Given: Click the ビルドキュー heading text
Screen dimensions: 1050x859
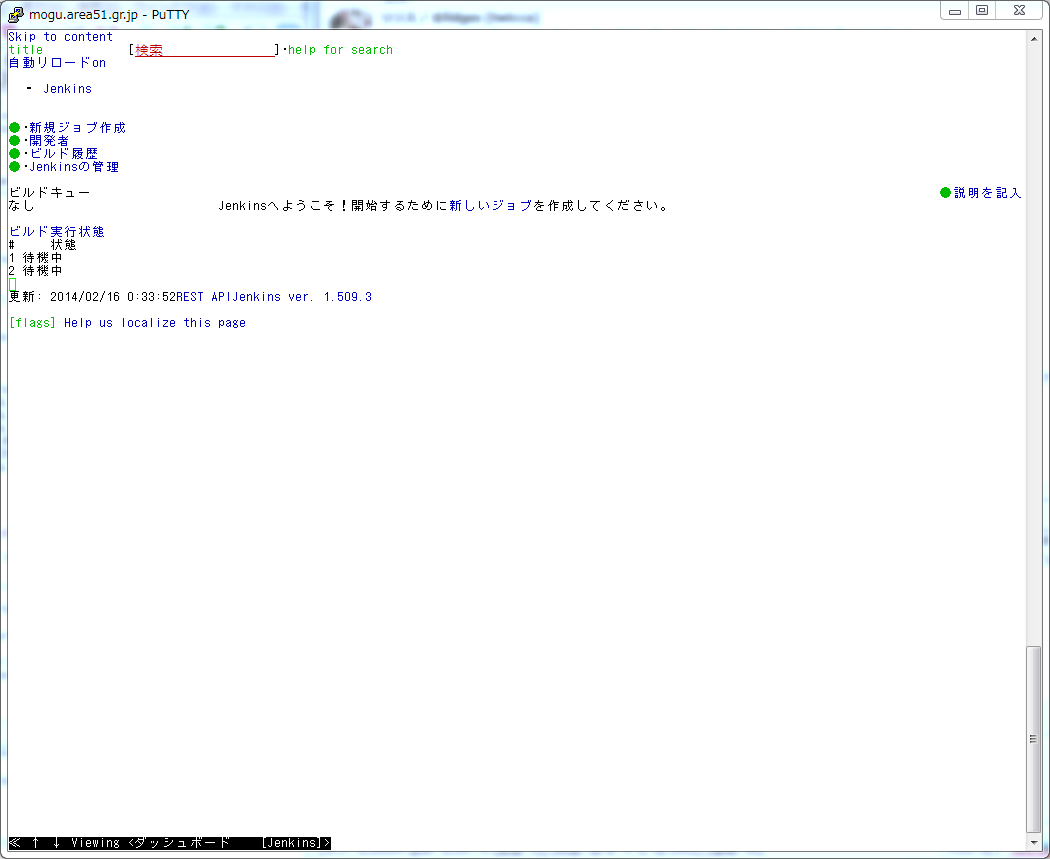Looking at the screenshot, I should pyautogui.click(x=49, y=193).
